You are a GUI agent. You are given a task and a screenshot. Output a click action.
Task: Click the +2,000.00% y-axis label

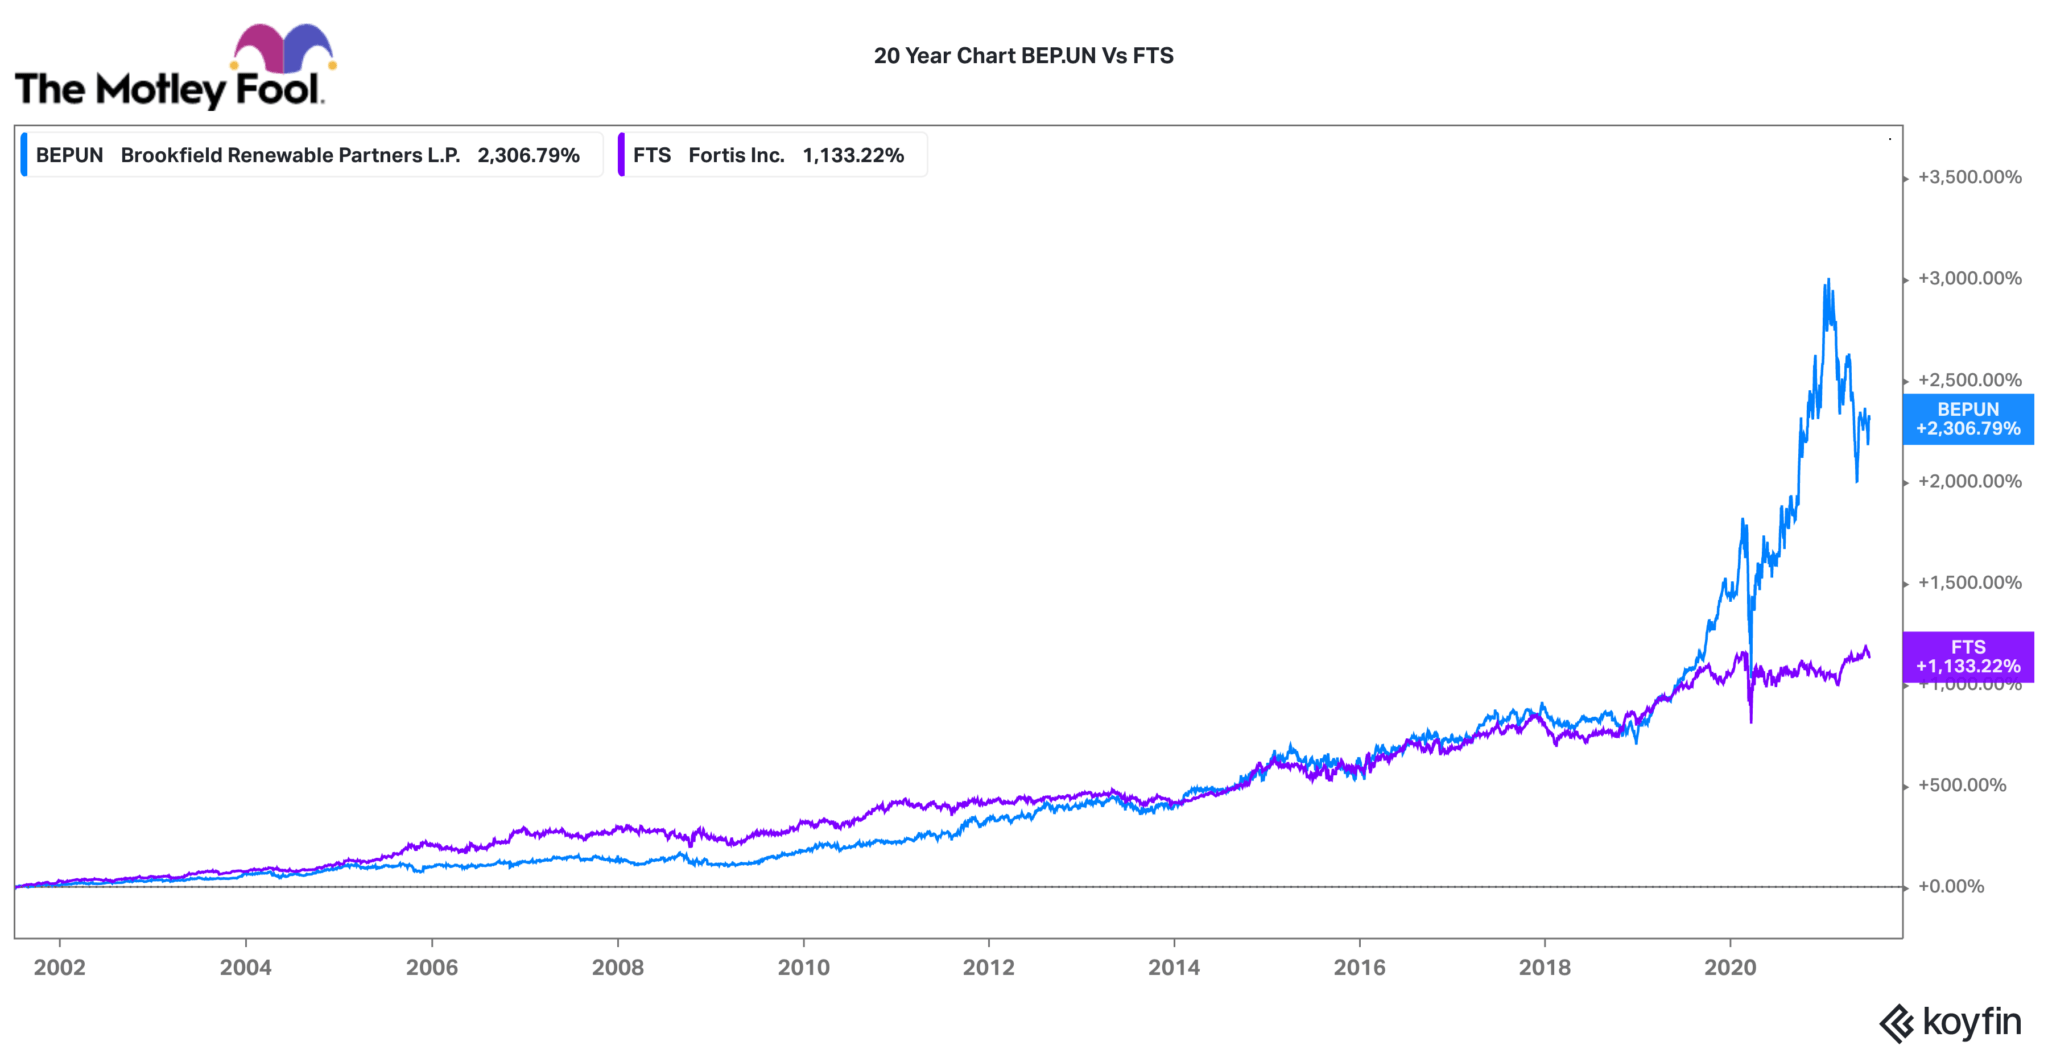pos(1969,481)
